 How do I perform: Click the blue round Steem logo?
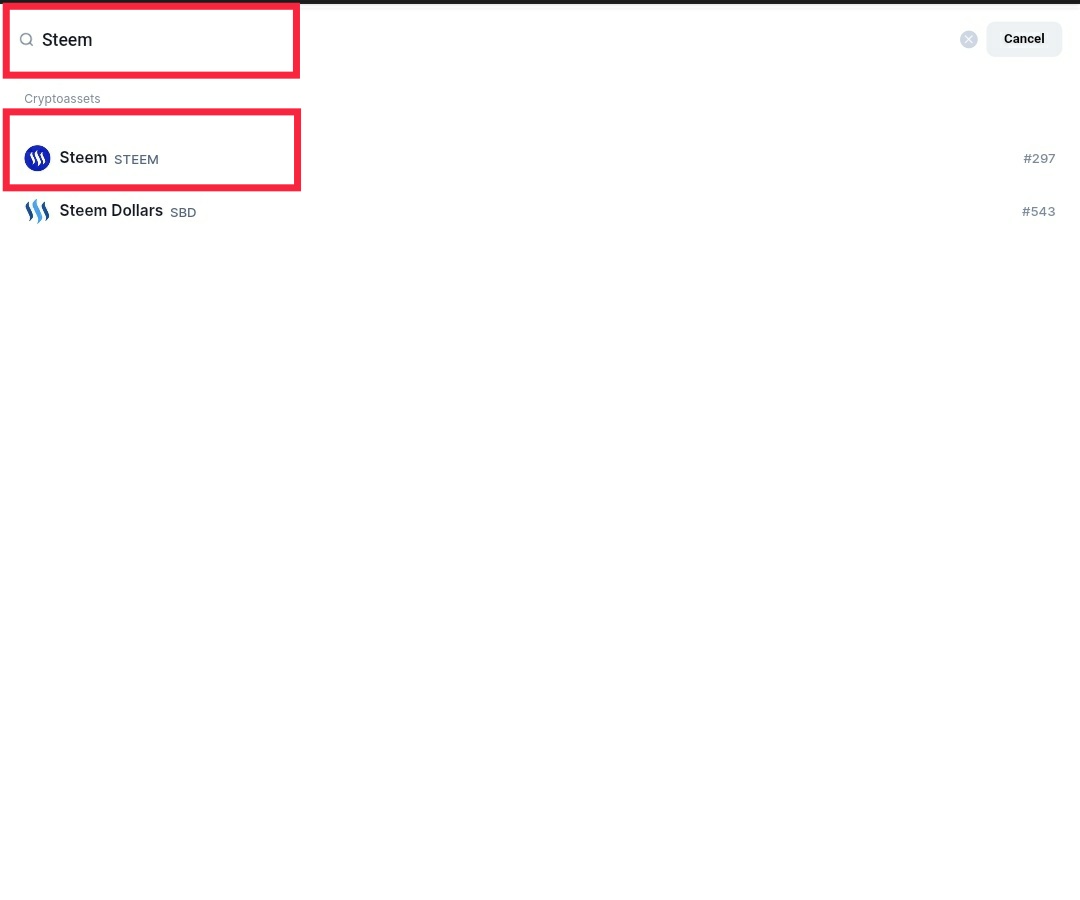(37, 158)
